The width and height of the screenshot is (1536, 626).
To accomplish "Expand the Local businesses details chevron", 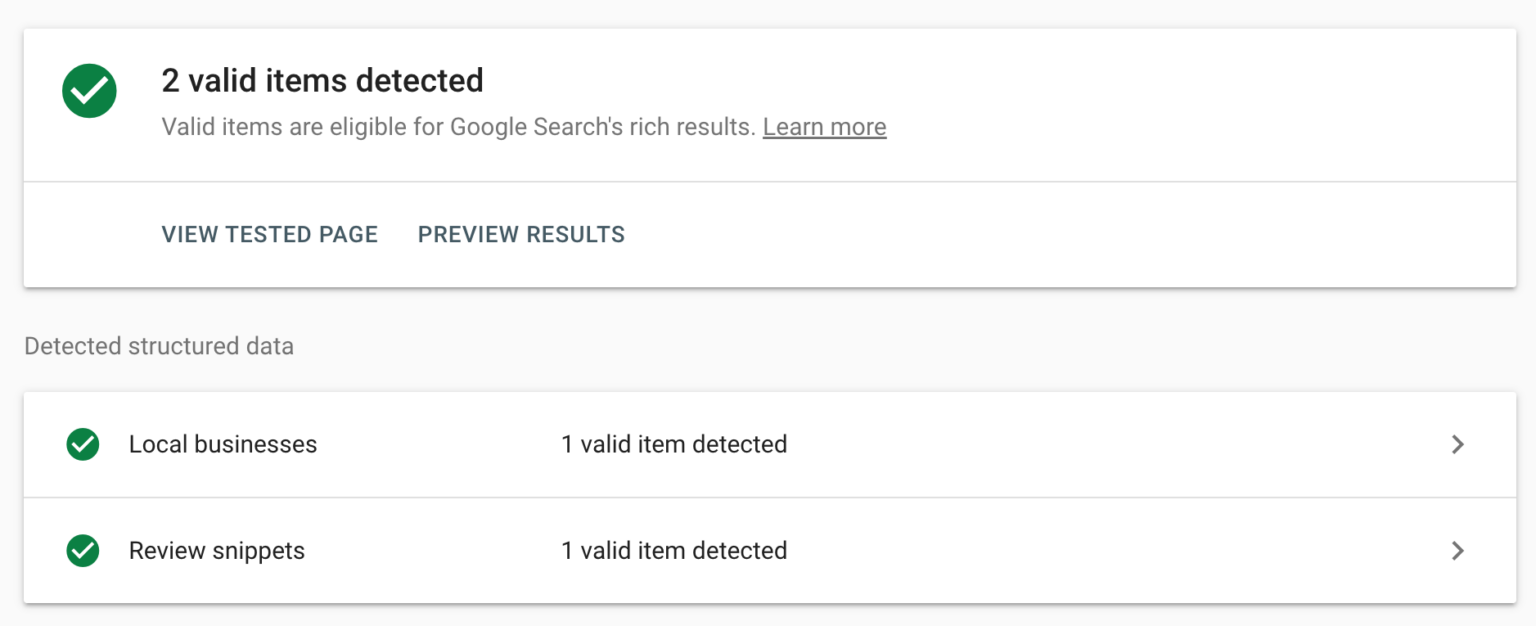I will 1458,444.
